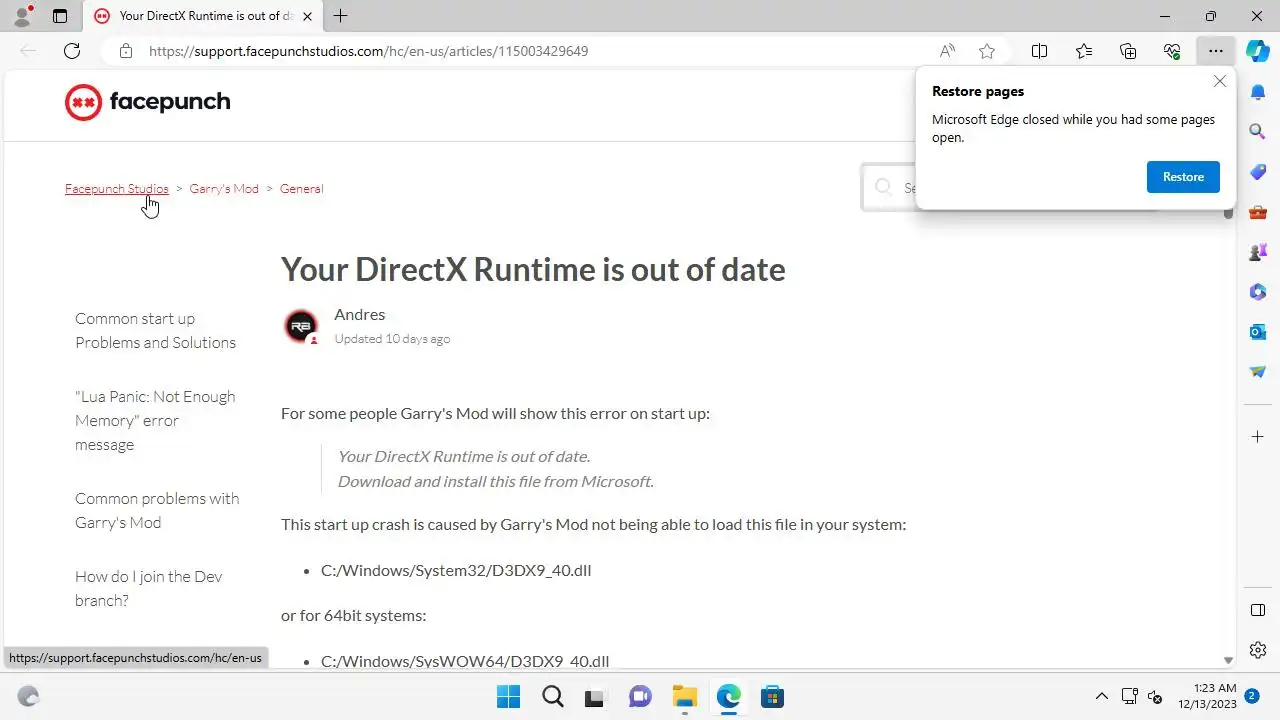Open notifications bell in Edge sidebar
This screenshot has width=1280, height=720.
1258,92
